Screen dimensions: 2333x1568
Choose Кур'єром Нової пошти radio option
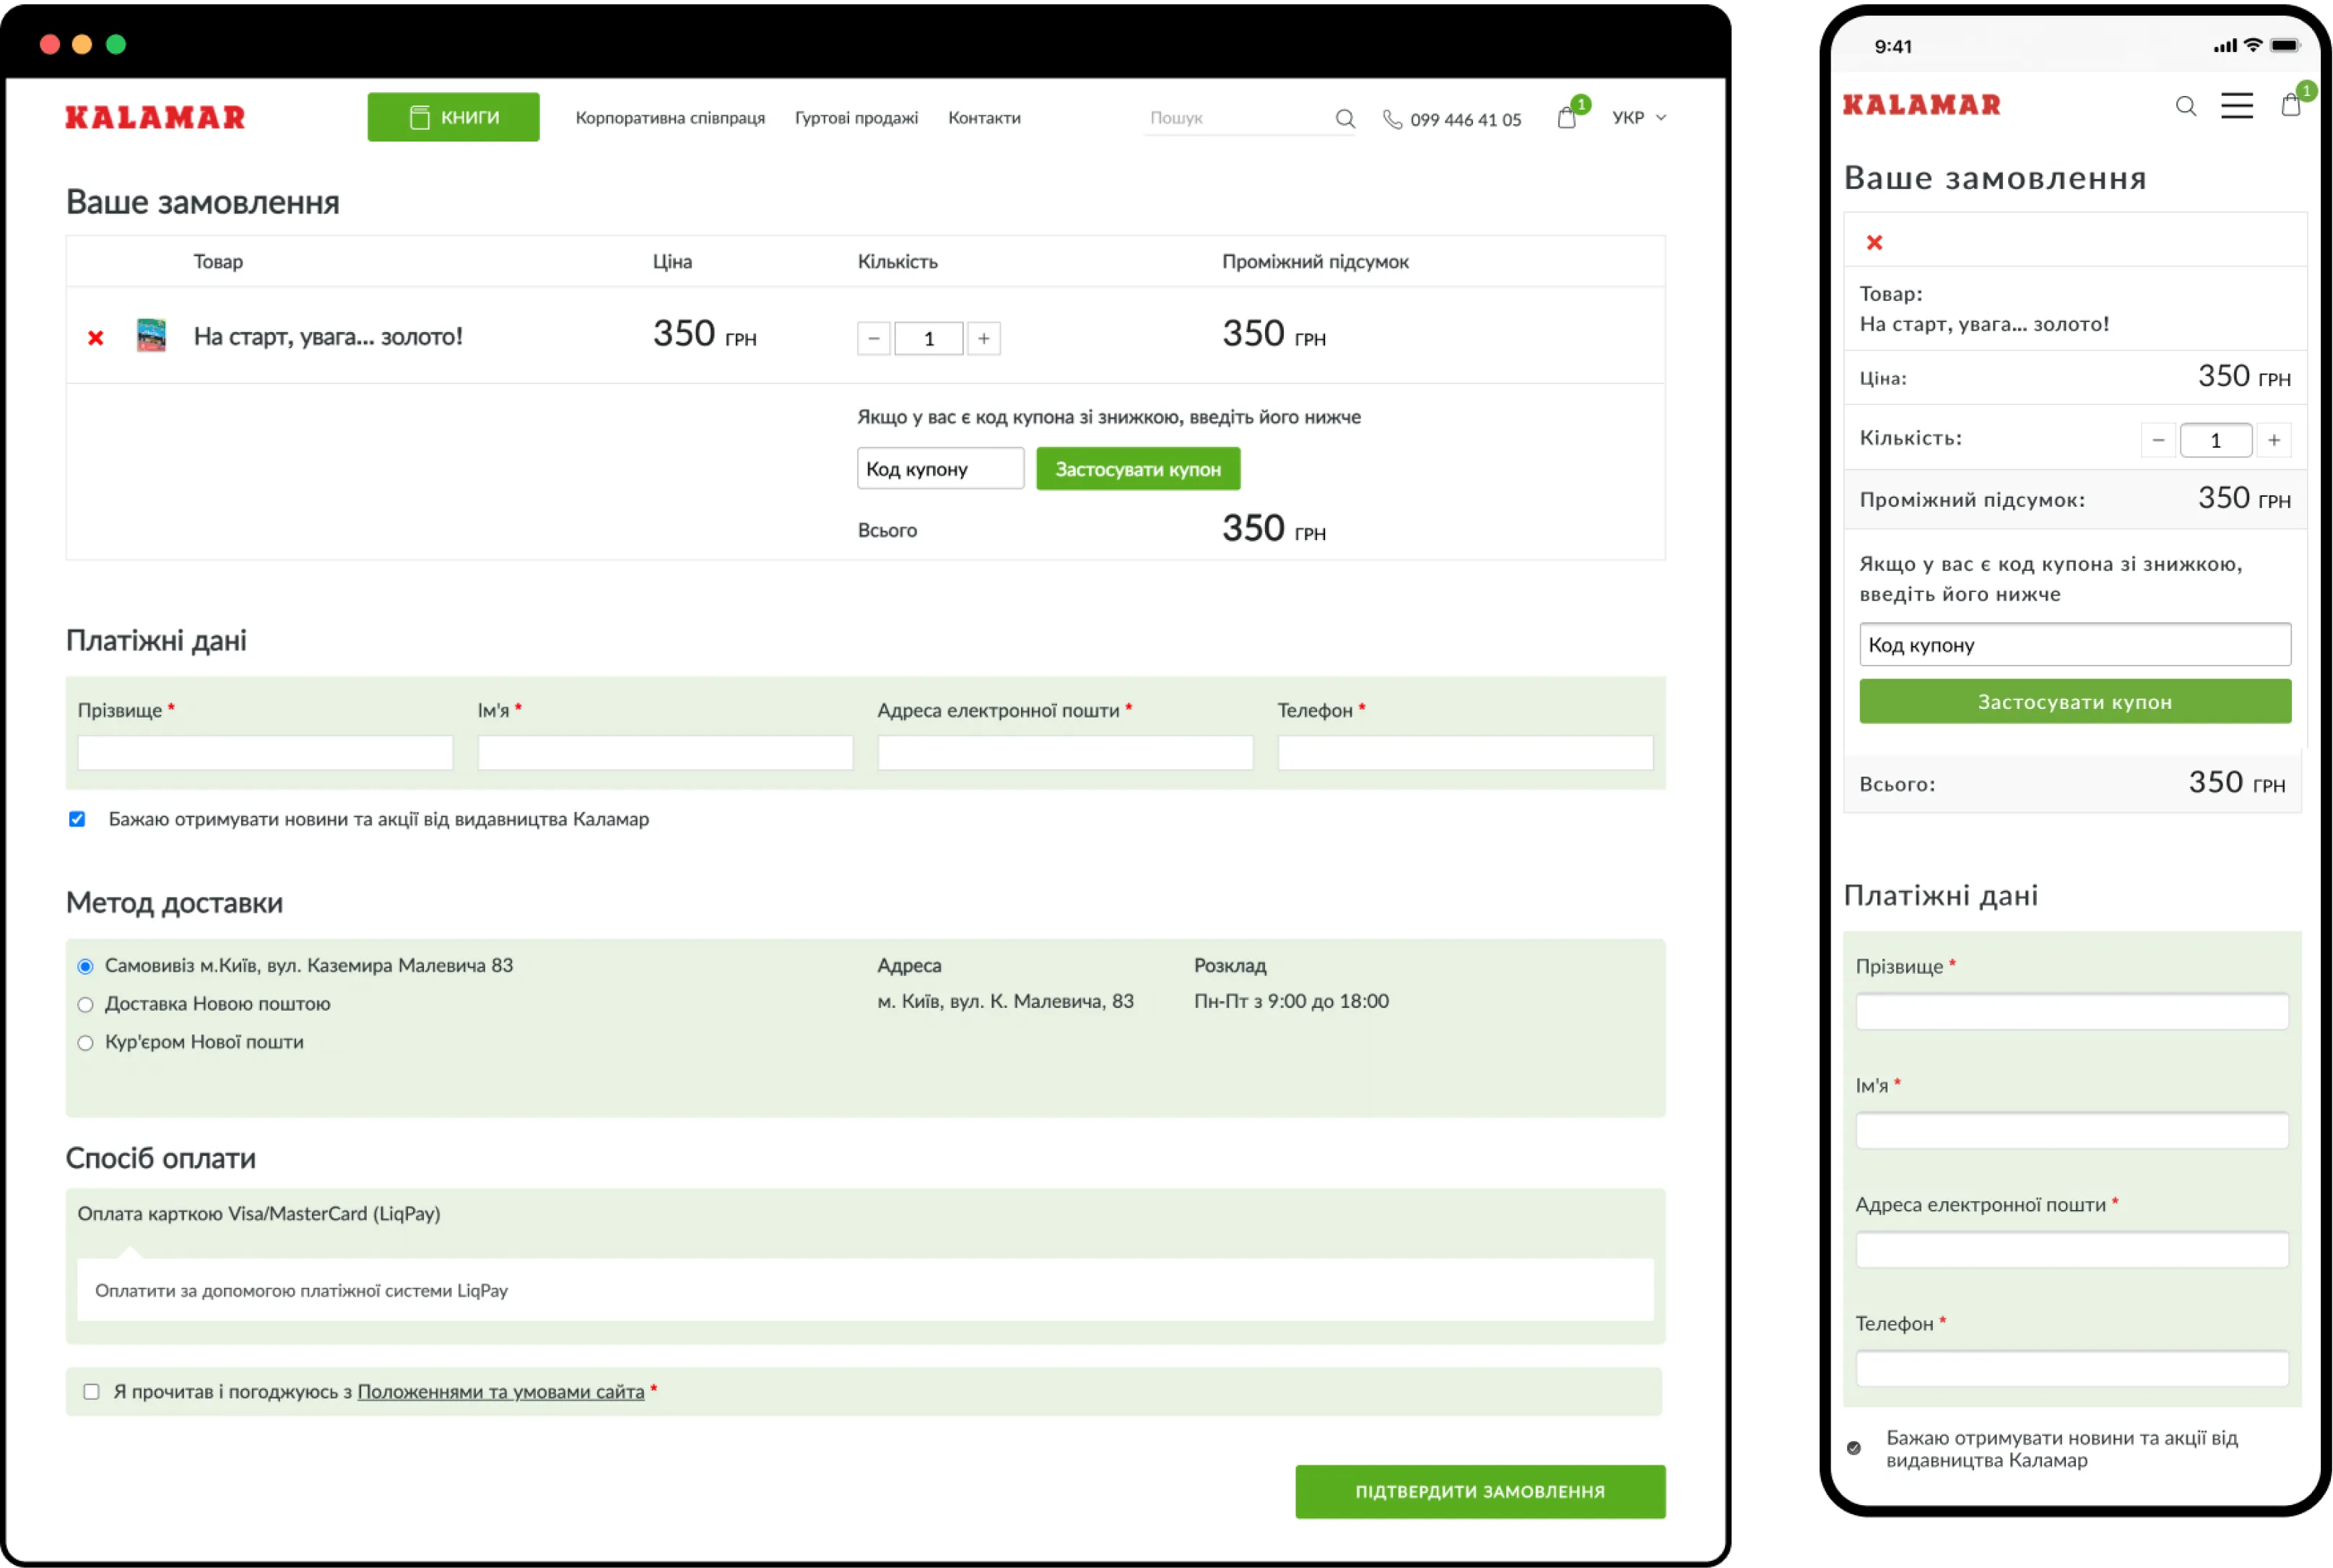coord(86,1043)
